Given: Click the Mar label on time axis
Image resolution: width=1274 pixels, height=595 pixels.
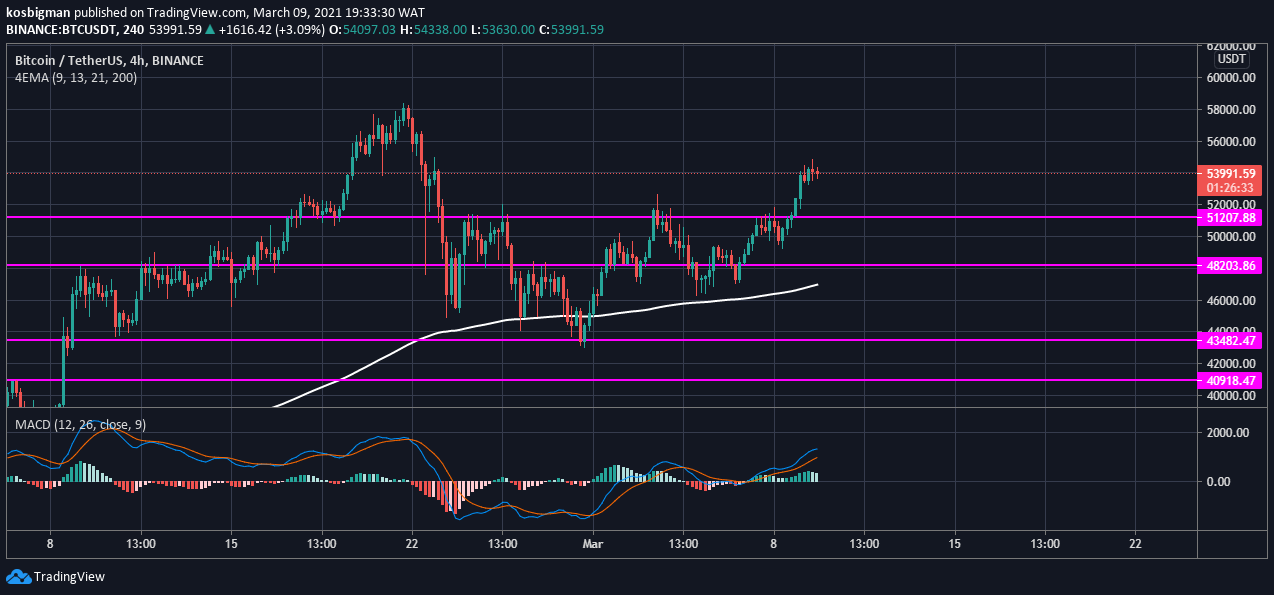Looking at the screenshot, I should (x=594, y=544).
